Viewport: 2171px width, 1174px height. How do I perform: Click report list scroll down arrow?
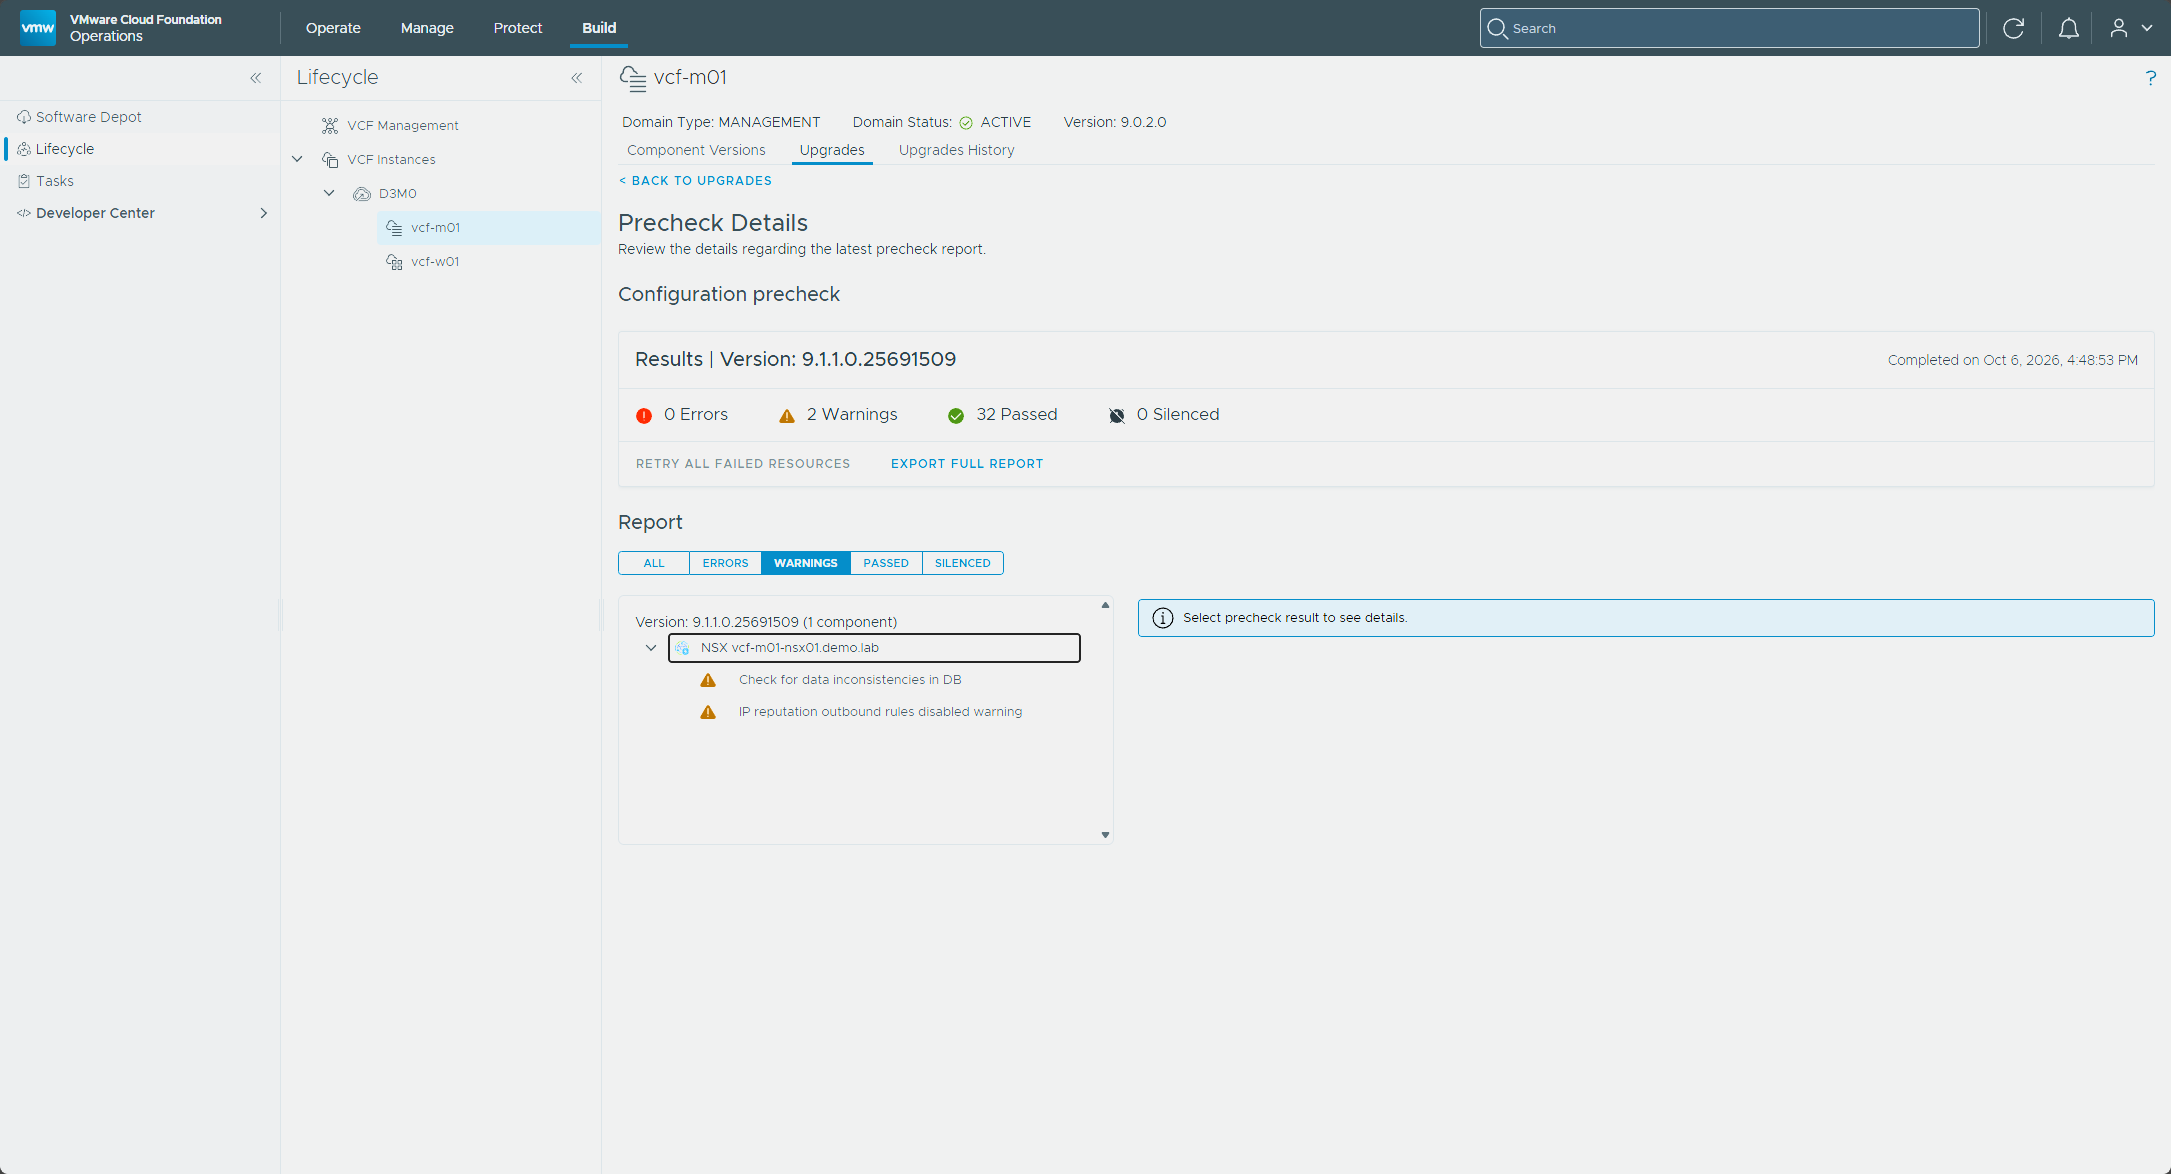pos(1105,835)
